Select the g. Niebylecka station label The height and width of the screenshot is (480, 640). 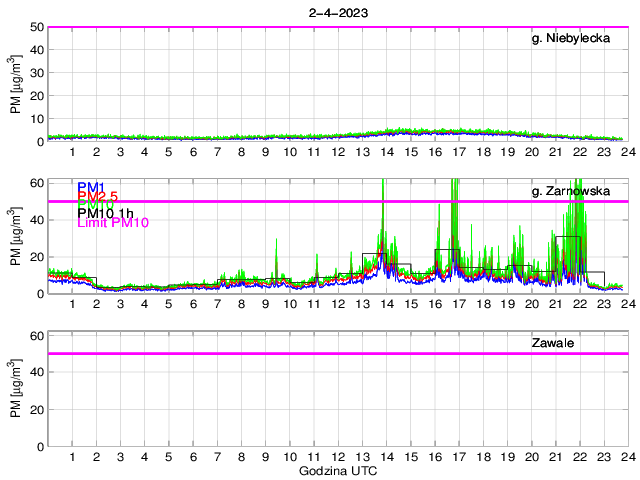tap(571, 39)
